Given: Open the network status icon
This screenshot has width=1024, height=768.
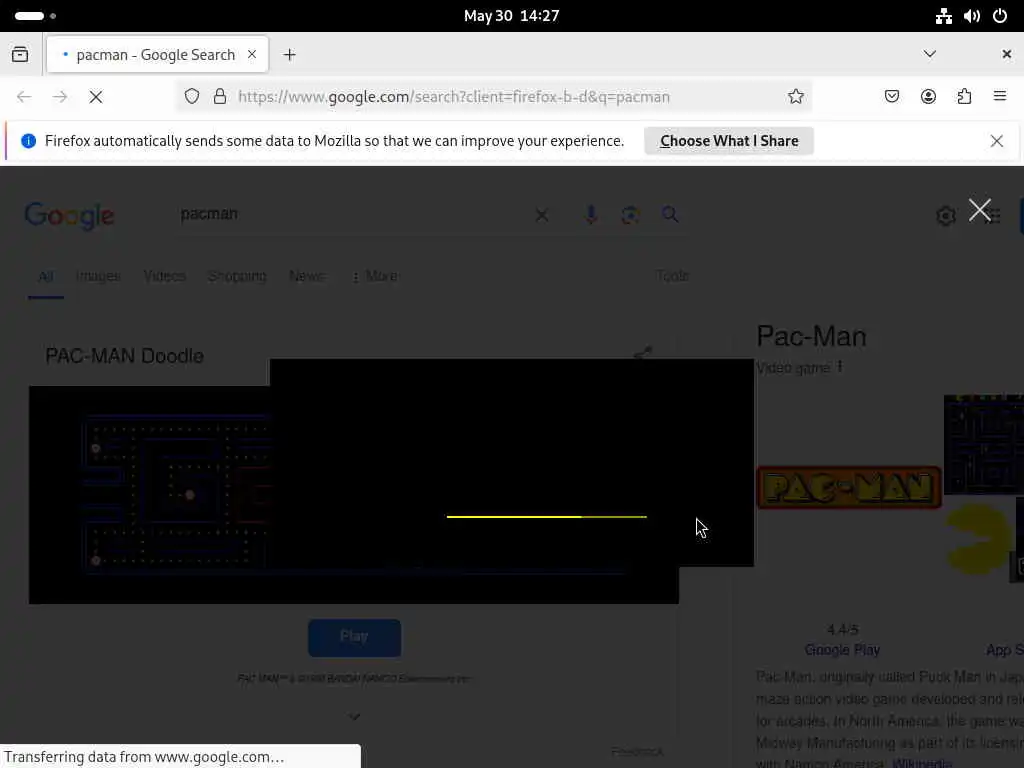Looking at the screenshot, I should (x=944, y=16).
